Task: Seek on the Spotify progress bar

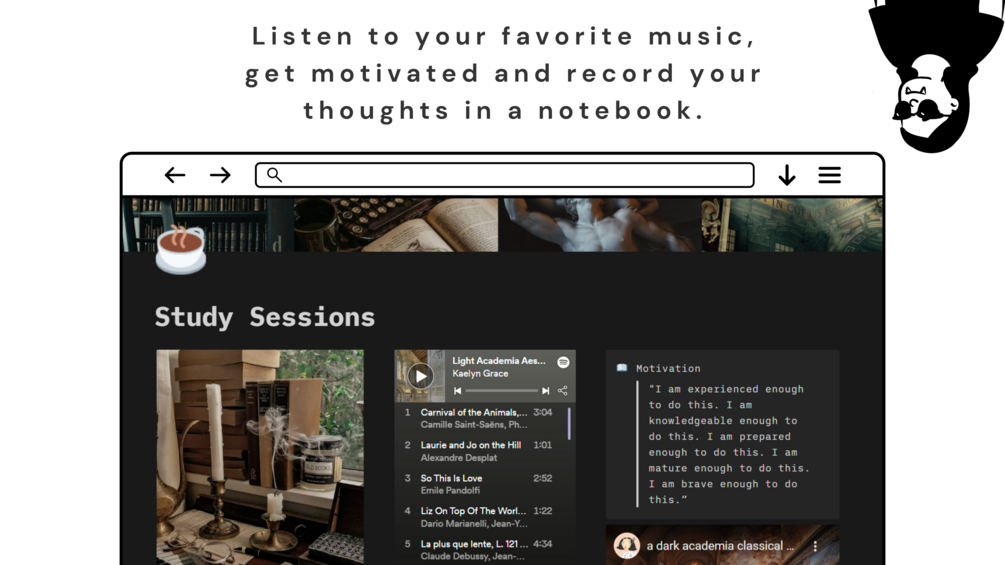Action: click(x=501, y=391)
